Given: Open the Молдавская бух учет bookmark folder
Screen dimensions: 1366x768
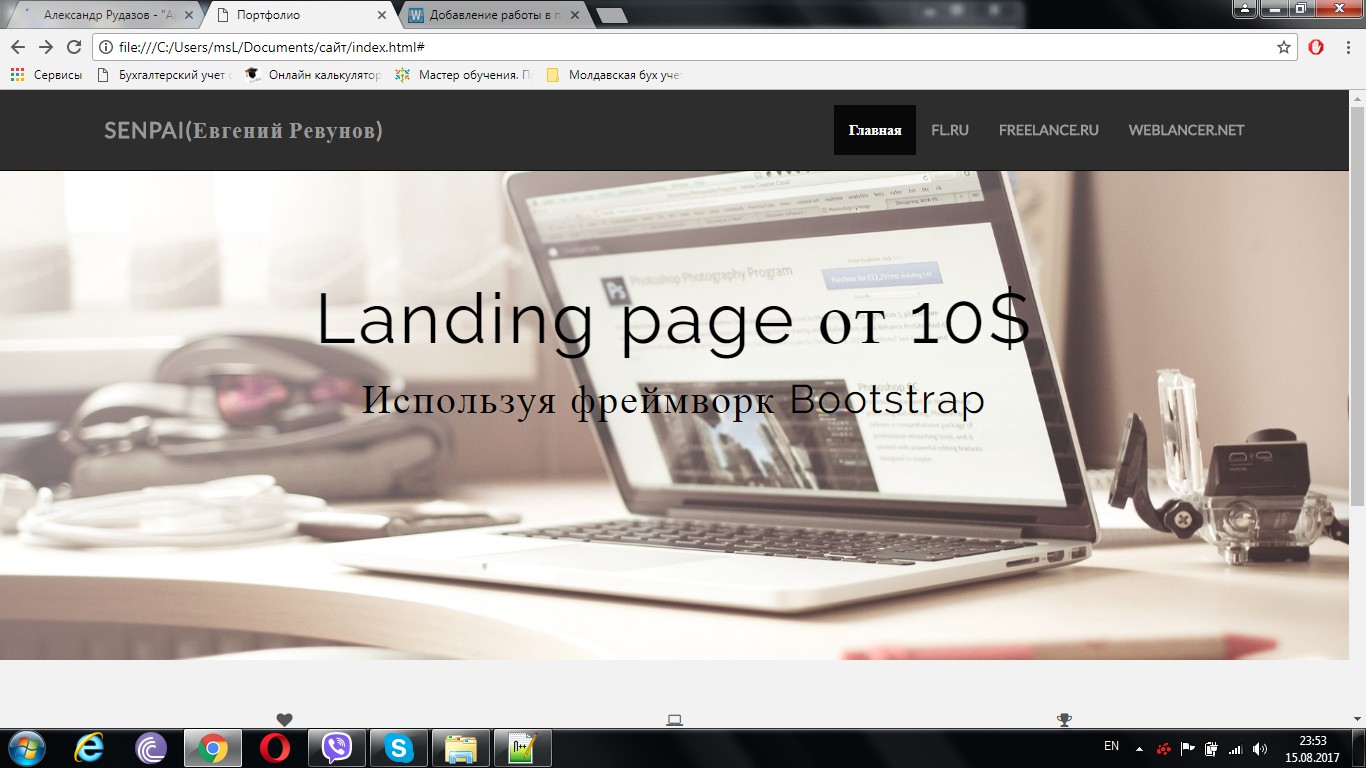Looking at the screenshot, I should click(614, 75).
